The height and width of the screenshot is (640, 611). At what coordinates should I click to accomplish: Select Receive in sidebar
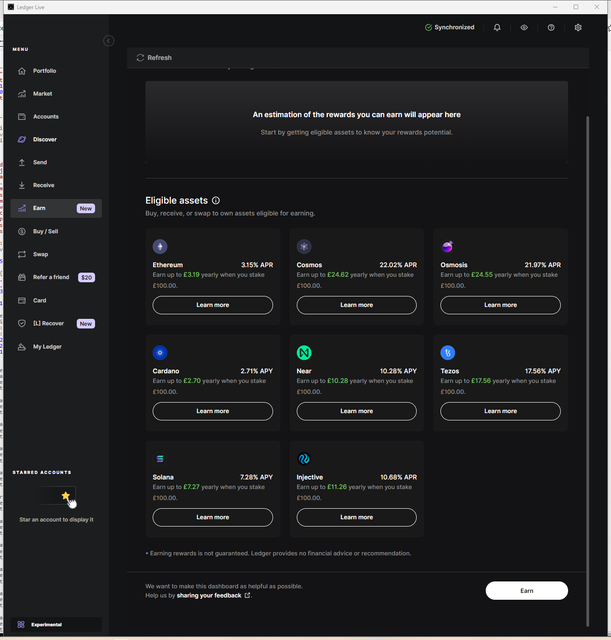(56, 185)
